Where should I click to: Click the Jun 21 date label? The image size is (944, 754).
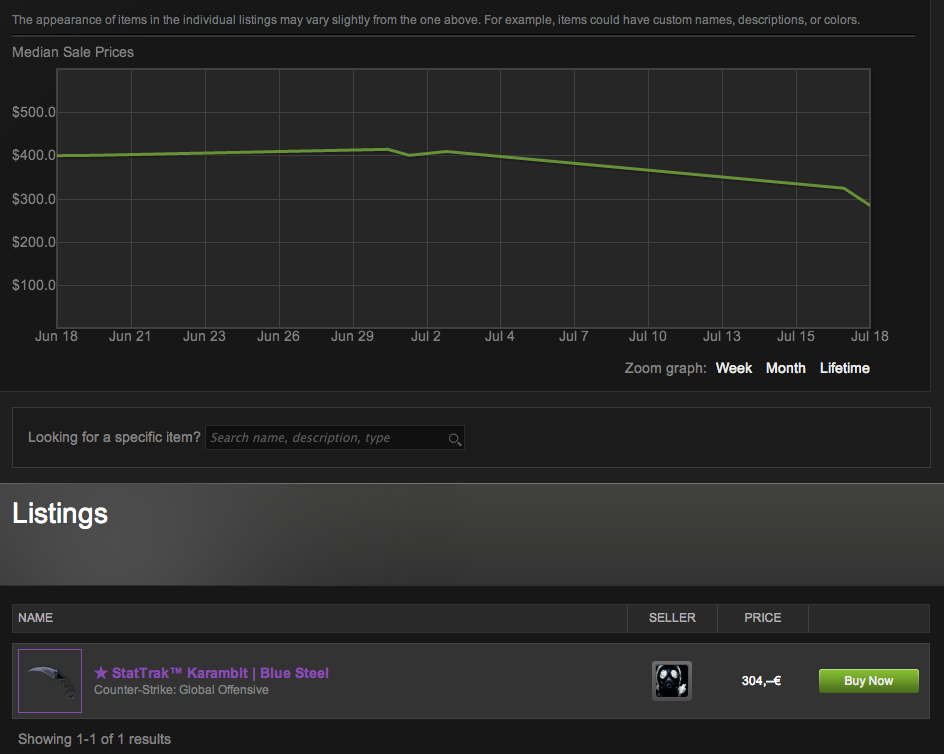[129, 336]
